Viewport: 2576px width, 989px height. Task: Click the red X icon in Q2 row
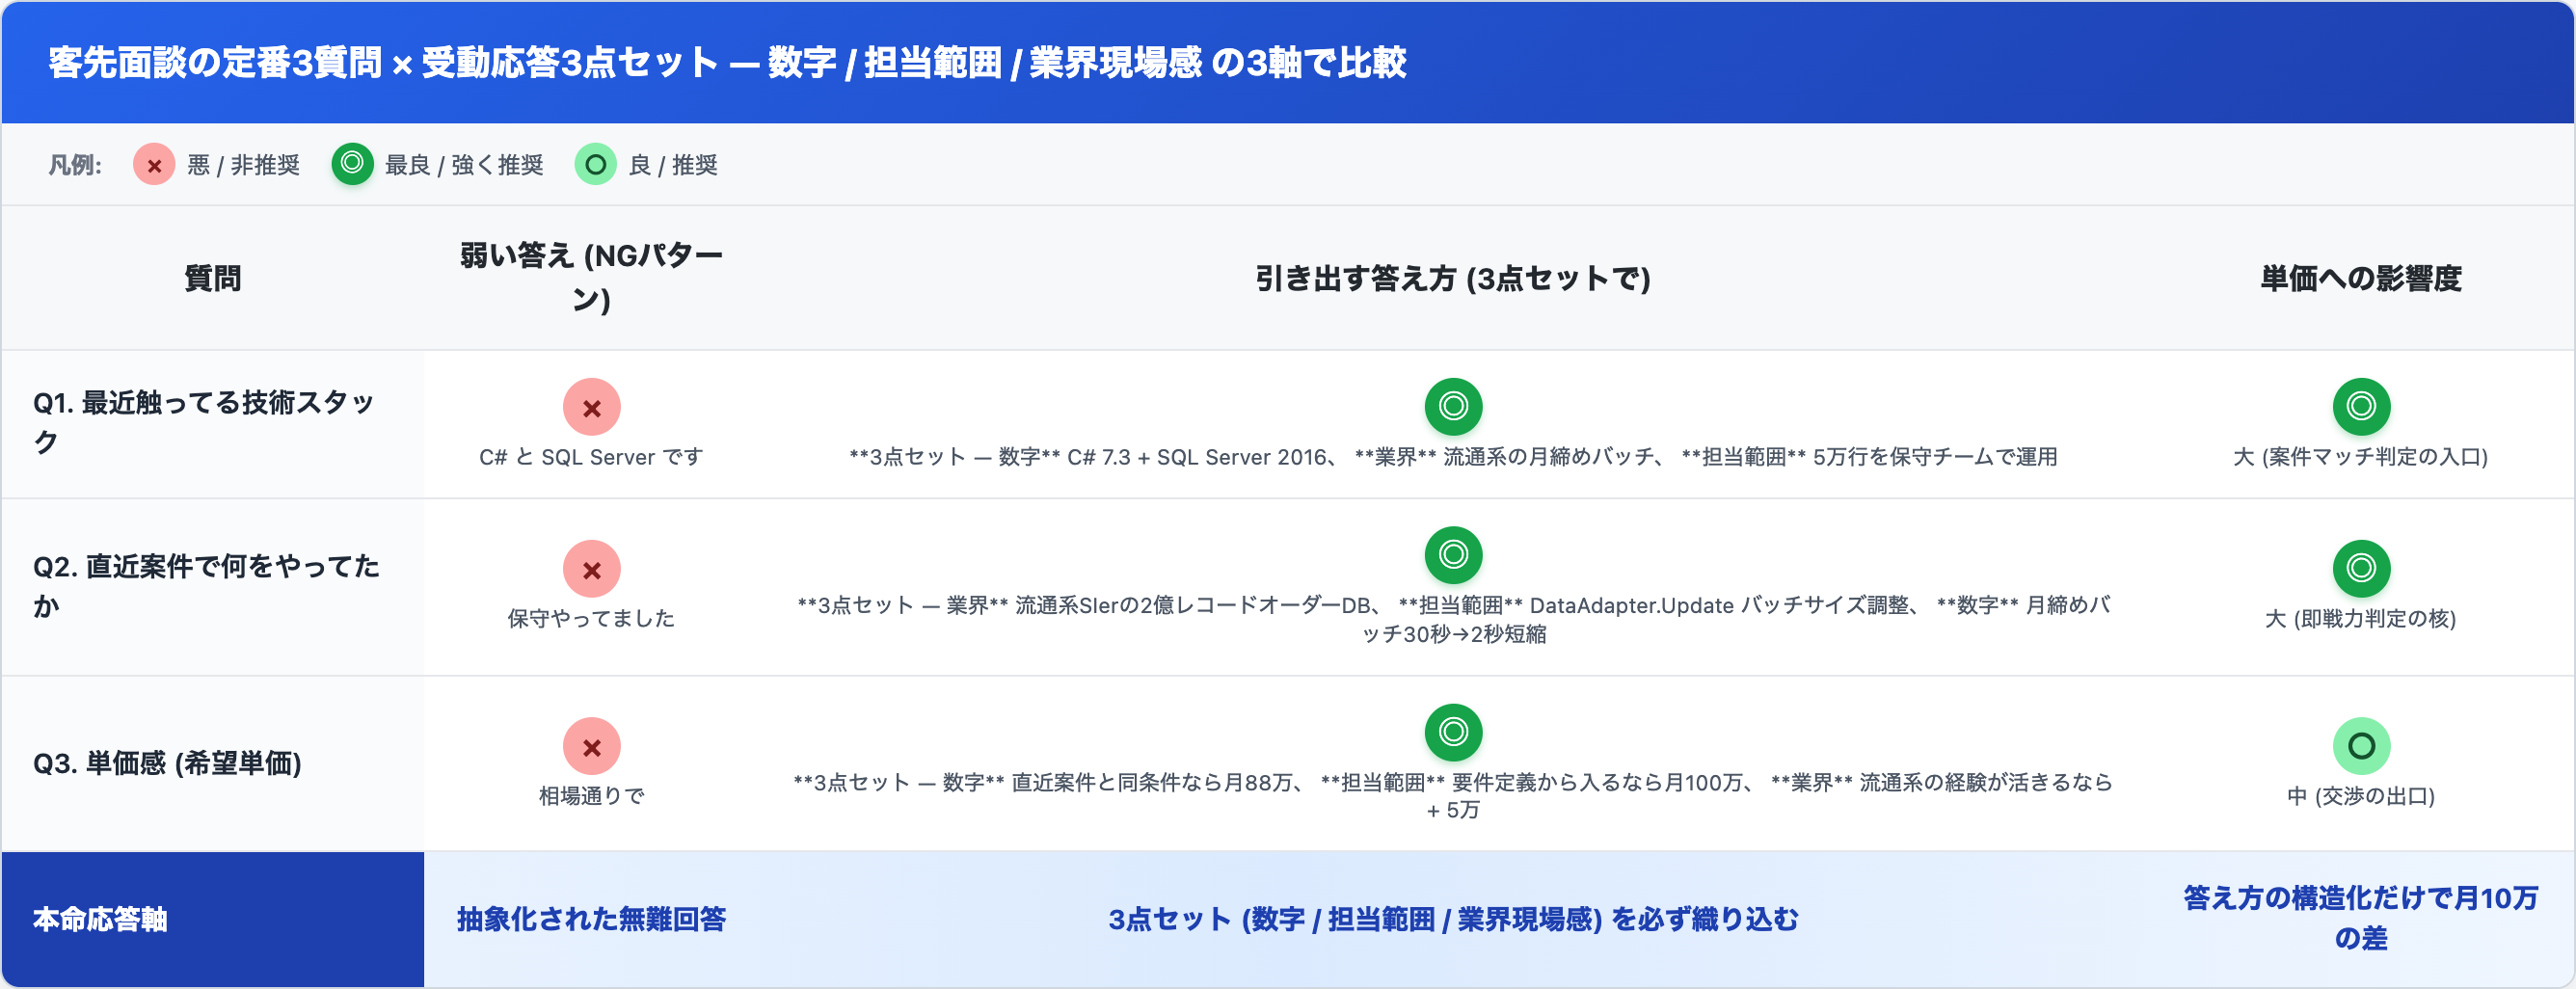coord(592,569)
